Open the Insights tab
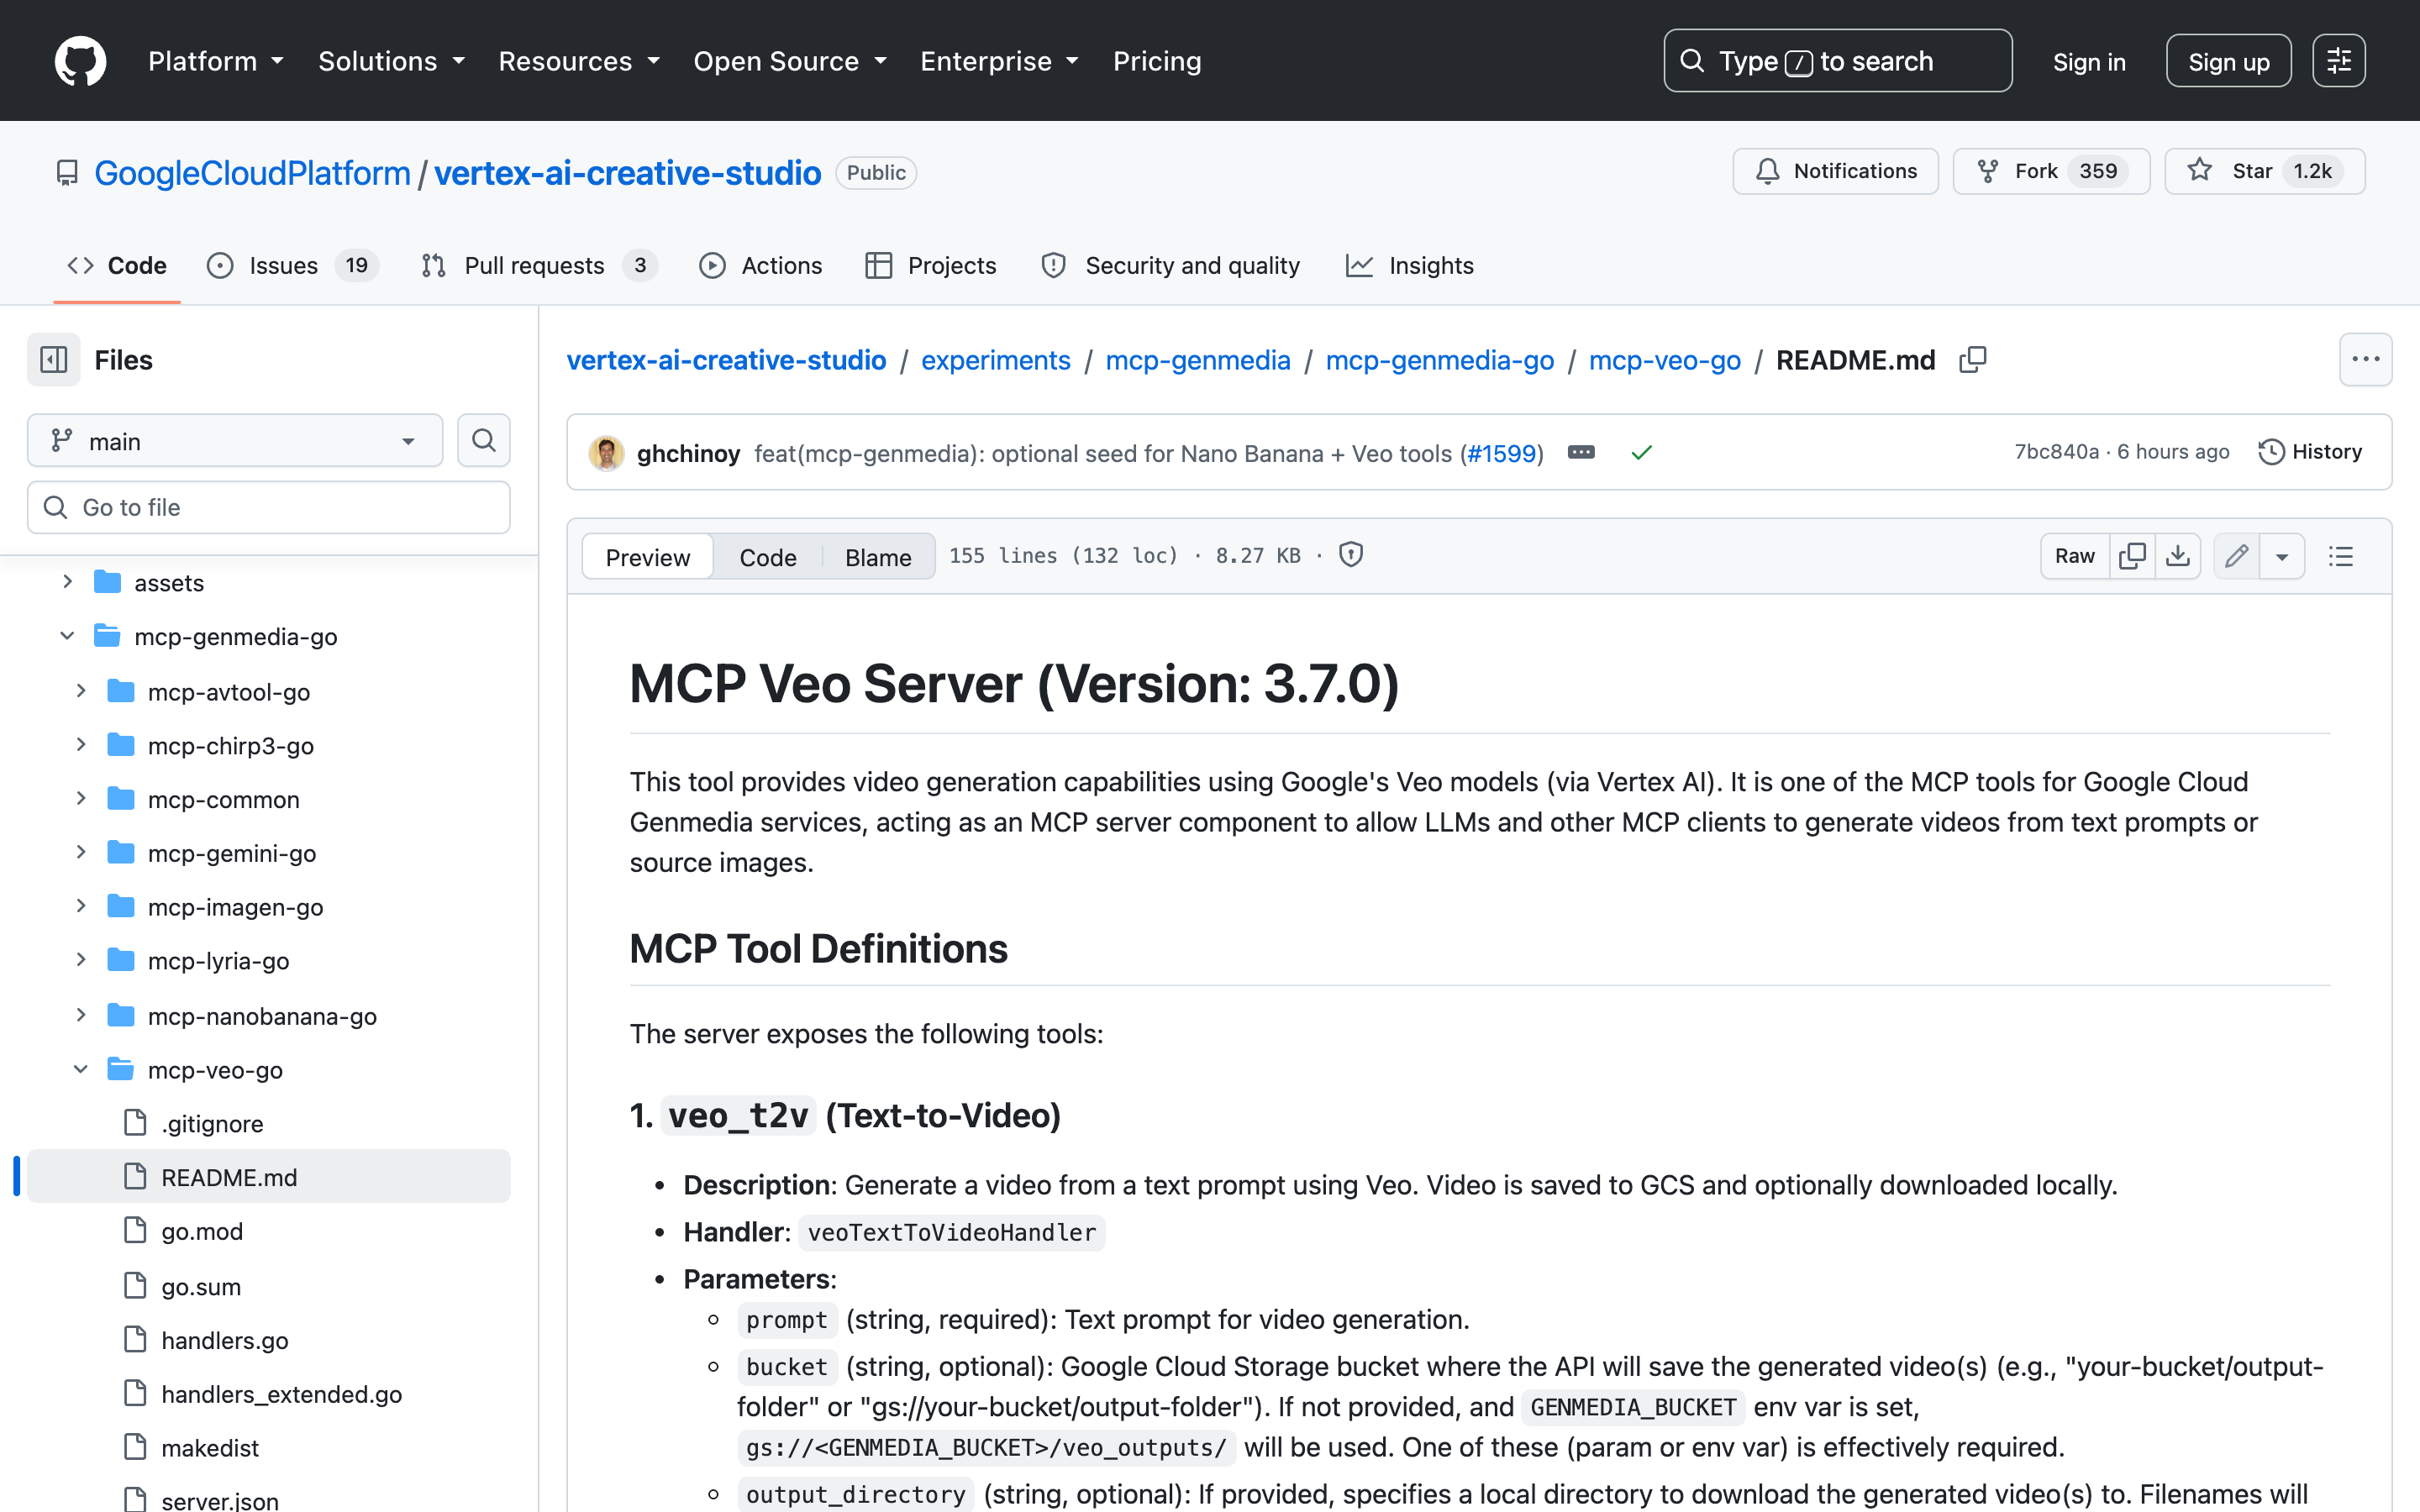The height and width of the screenshot is (1512, 2420). click(1410, 265)
